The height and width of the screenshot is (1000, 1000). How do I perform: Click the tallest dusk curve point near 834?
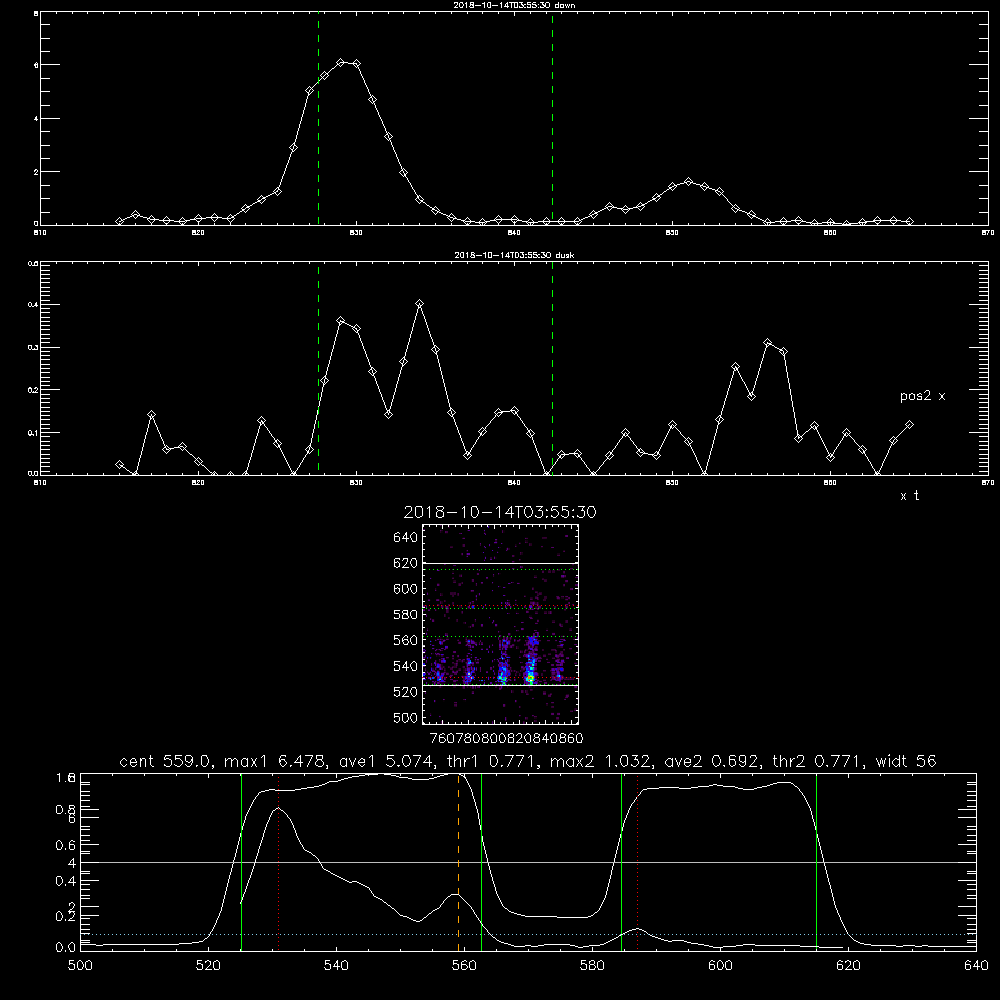419,304
